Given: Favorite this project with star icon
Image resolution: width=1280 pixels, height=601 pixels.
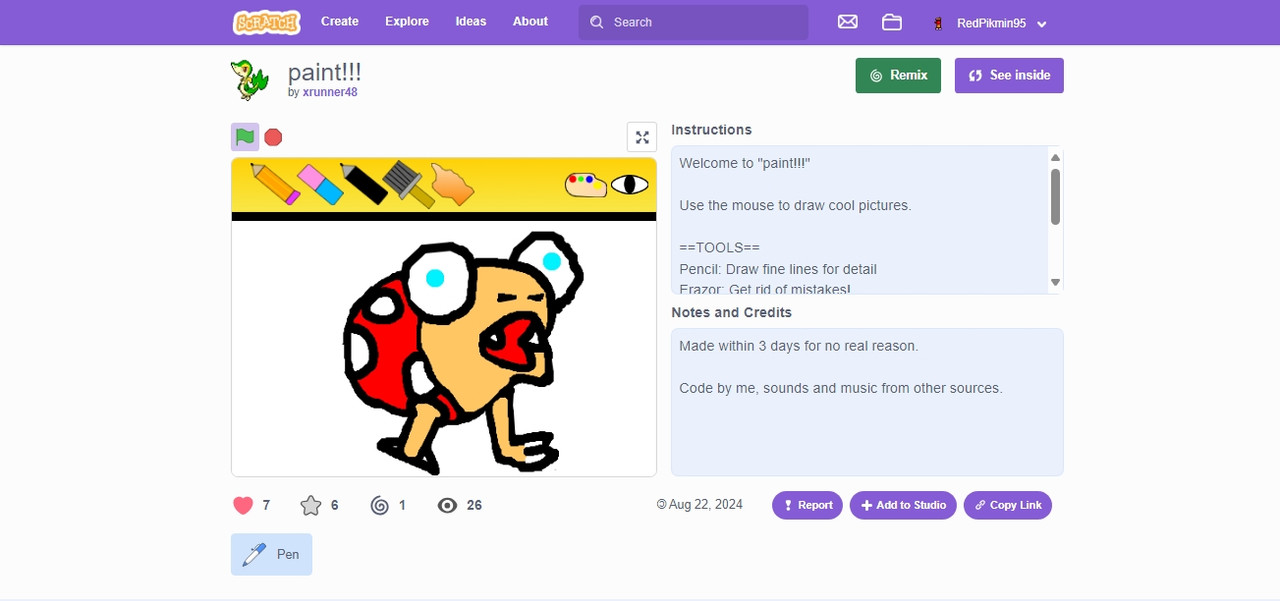Looking at the screenshot, I should coord(311,505).
